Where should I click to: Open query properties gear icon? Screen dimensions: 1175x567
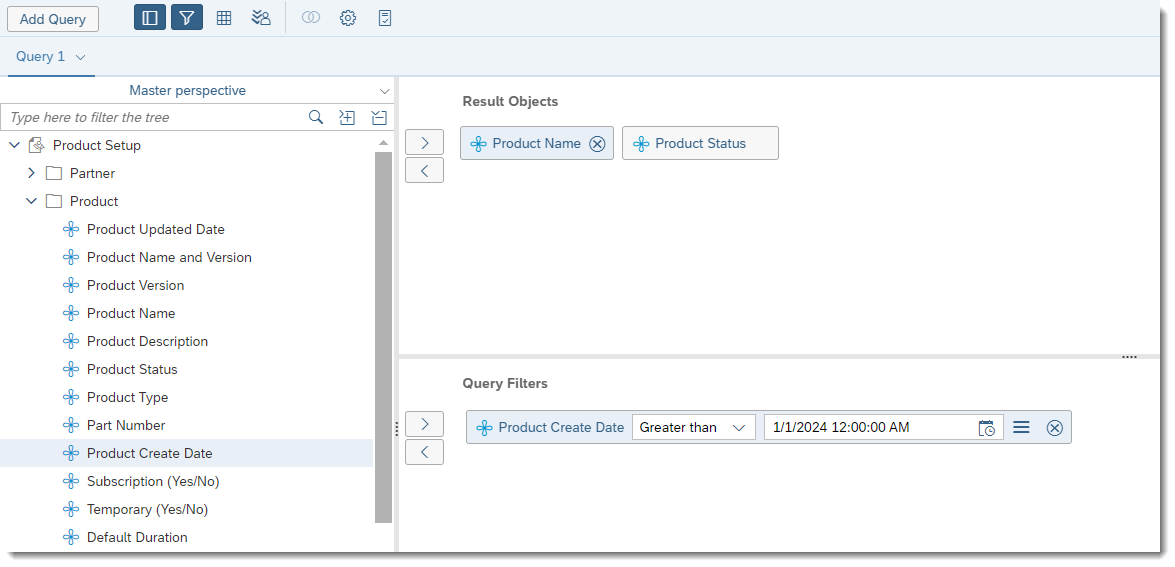point(348,18)
